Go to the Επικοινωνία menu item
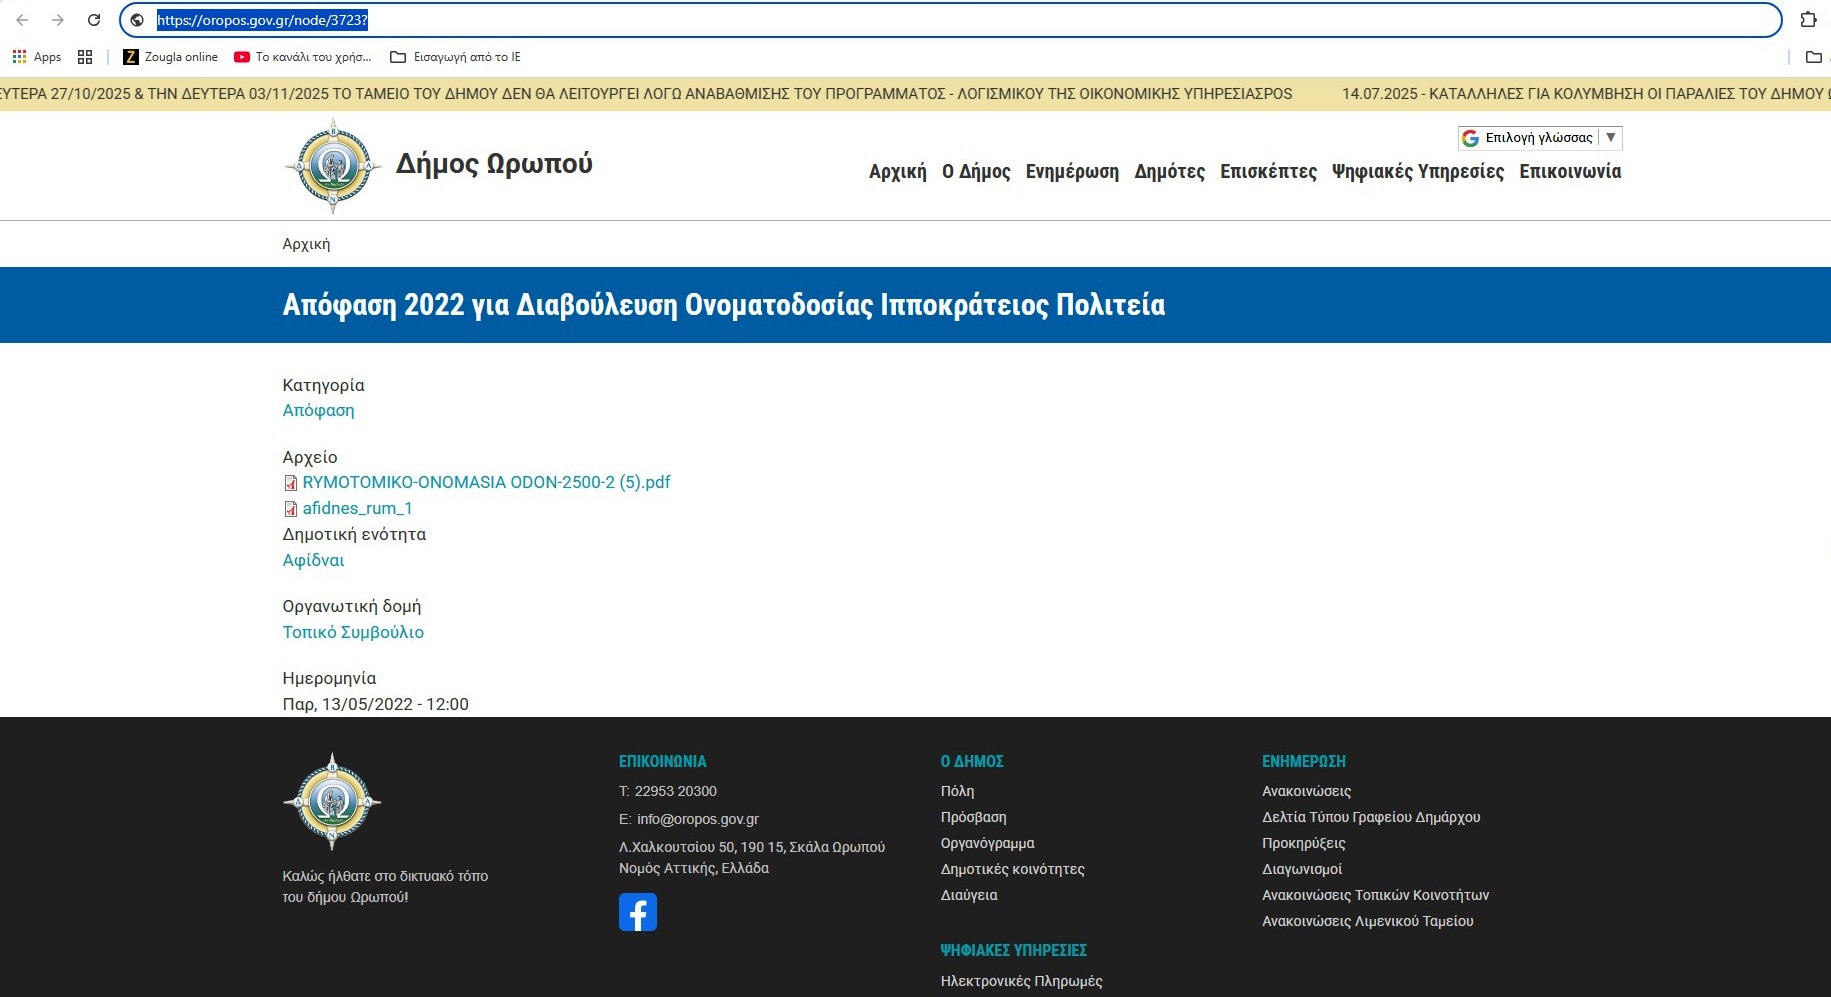The image size is (1831, 997). point(1570,172)
